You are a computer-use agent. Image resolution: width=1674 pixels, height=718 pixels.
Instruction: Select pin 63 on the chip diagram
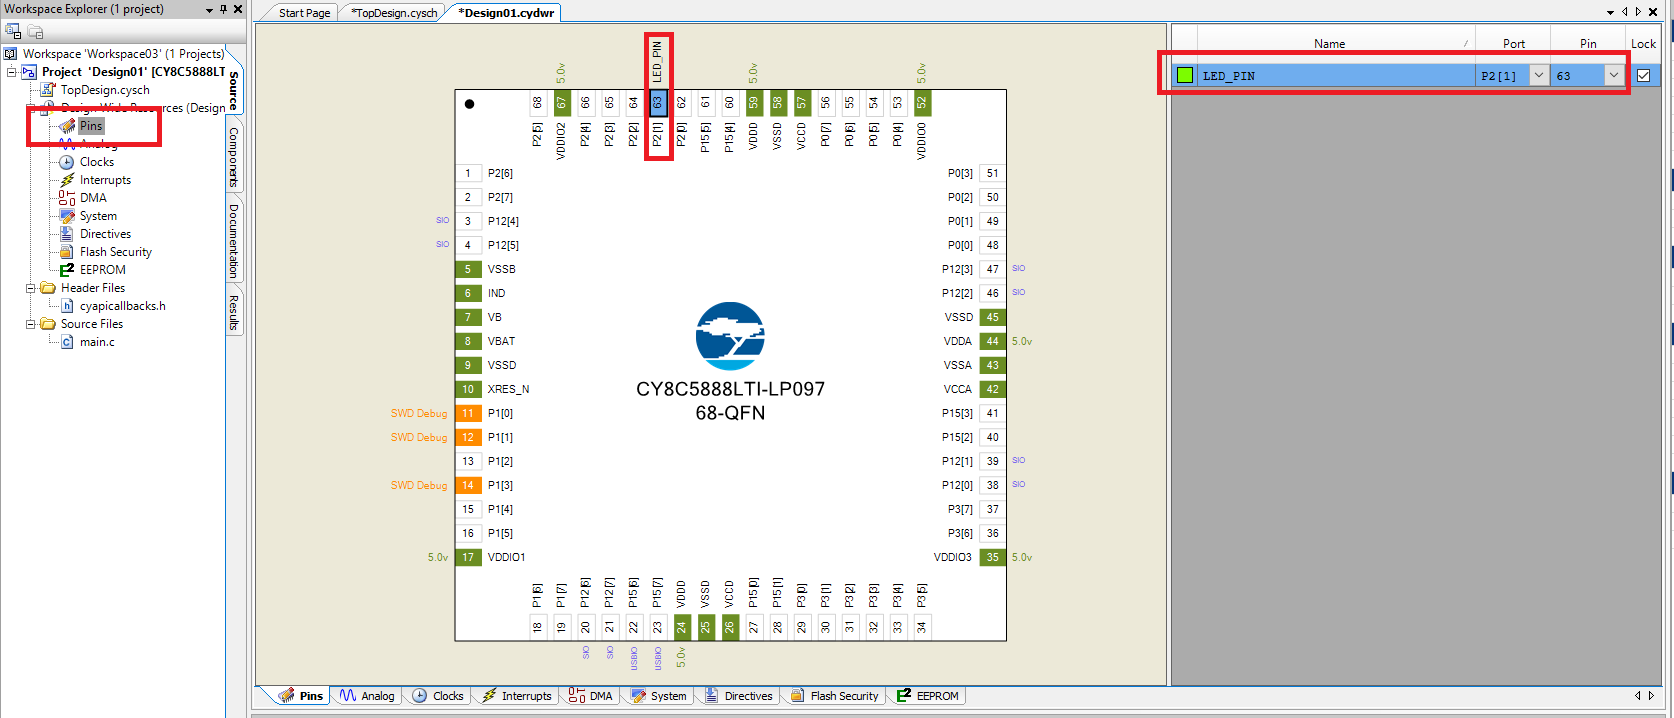pyautogui.click(x=657, y=102)
